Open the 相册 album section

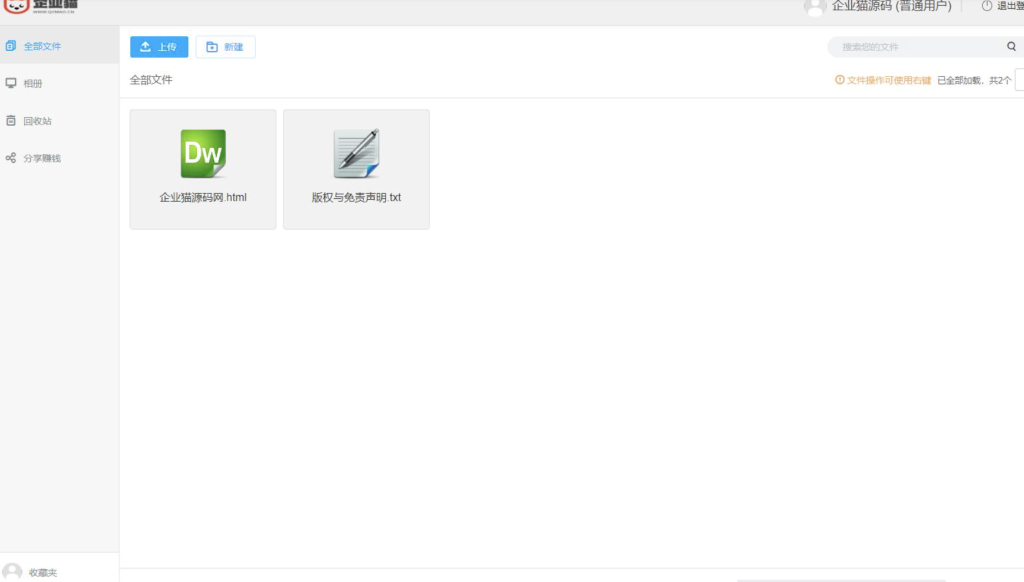33,84
